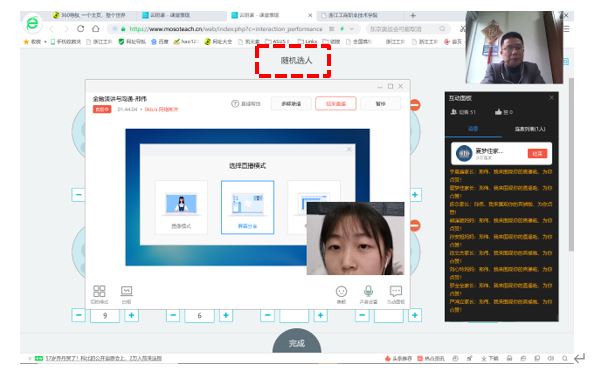Click the four-square layout mode icon
Viewport: 611px width, 383px height.
99,291
